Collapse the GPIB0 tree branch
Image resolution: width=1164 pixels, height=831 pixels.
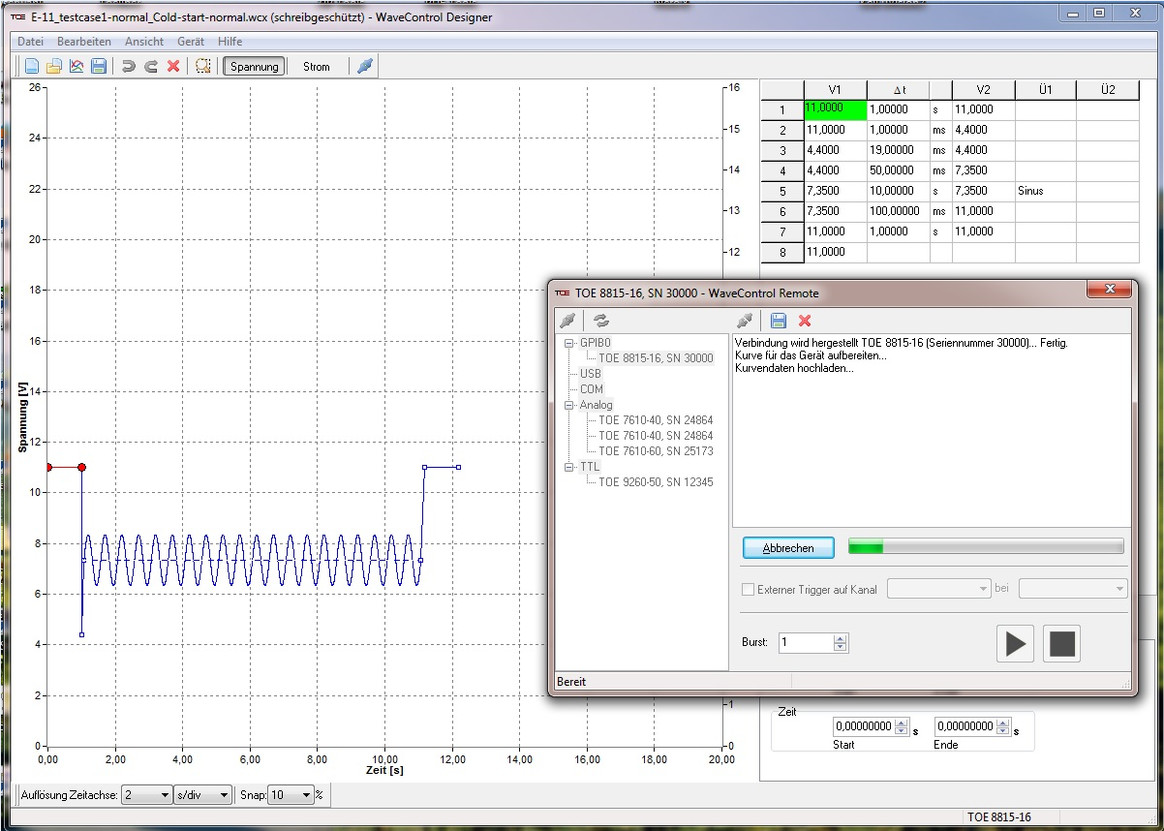pyautogui.click(x=567, y=342)
